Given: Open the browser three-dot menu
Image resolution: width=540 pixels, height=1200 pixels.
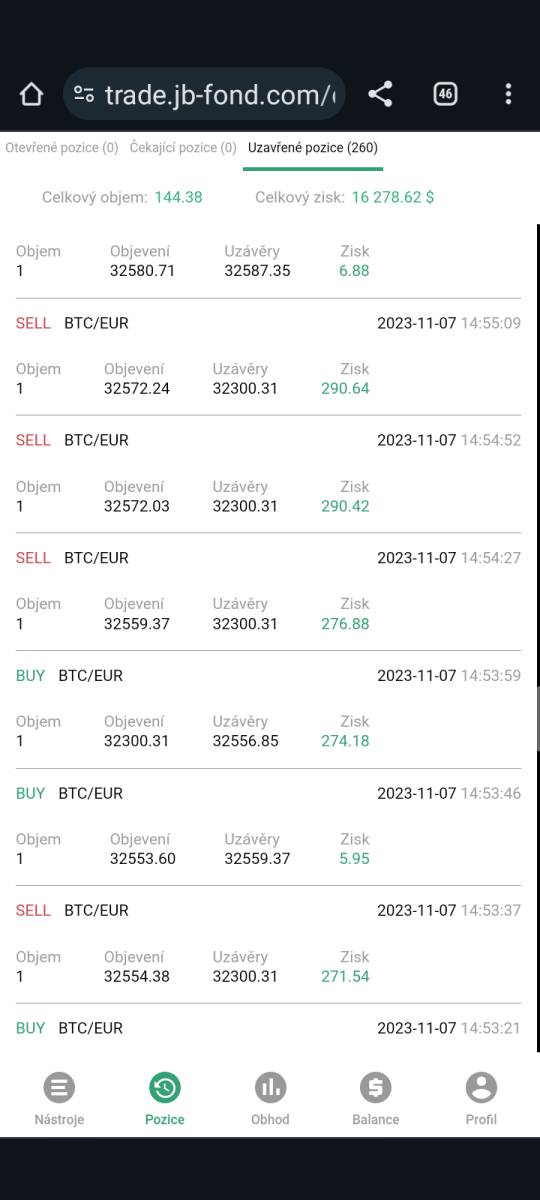Looking at the screenshot, I should (x=508, y=94).
